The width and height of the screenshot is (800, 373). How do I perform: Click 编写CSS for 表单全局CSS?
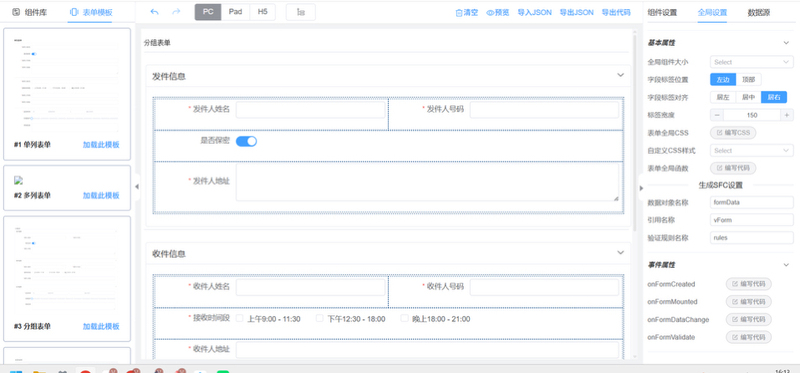733,133
